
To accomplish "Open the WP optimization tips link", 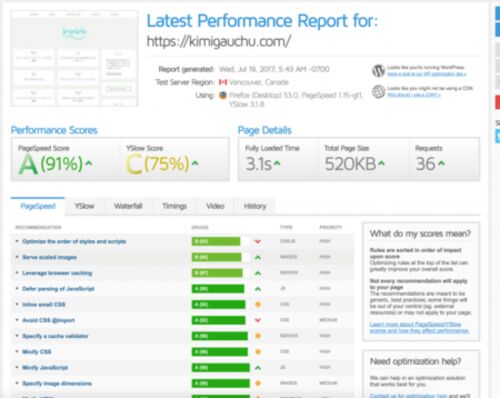I will click(427, 74).
